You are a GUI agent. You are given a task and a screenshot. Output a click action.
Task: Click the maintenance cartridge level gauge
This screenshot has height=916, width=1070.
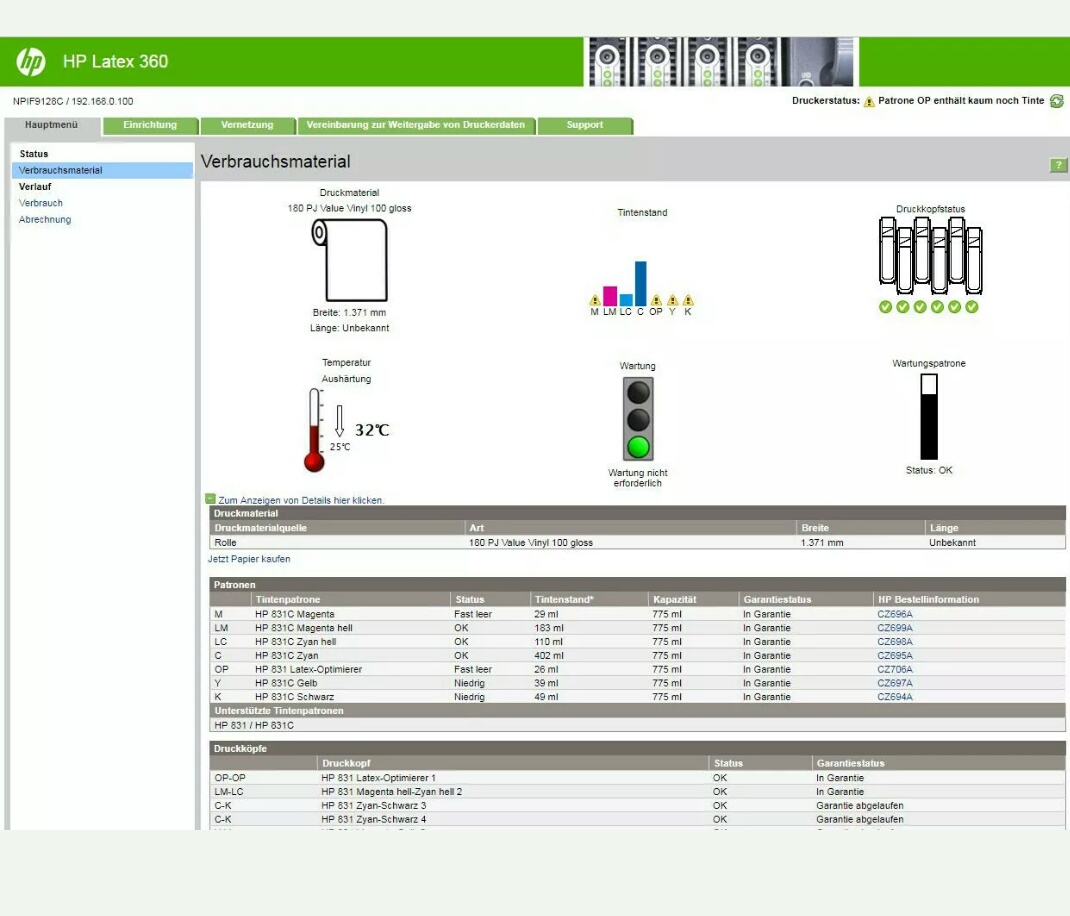[x=929, y=416]
